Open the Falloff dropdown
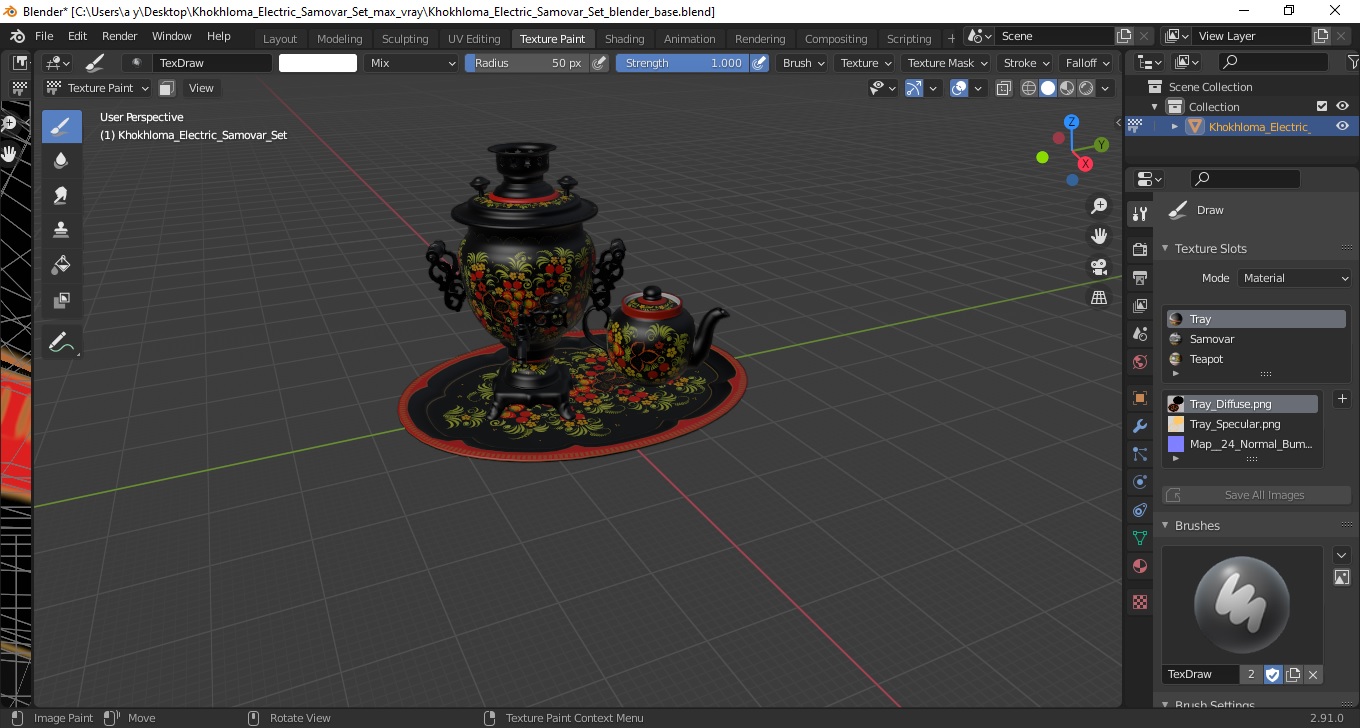The image size is (1360, 728). coord(1087,63)
